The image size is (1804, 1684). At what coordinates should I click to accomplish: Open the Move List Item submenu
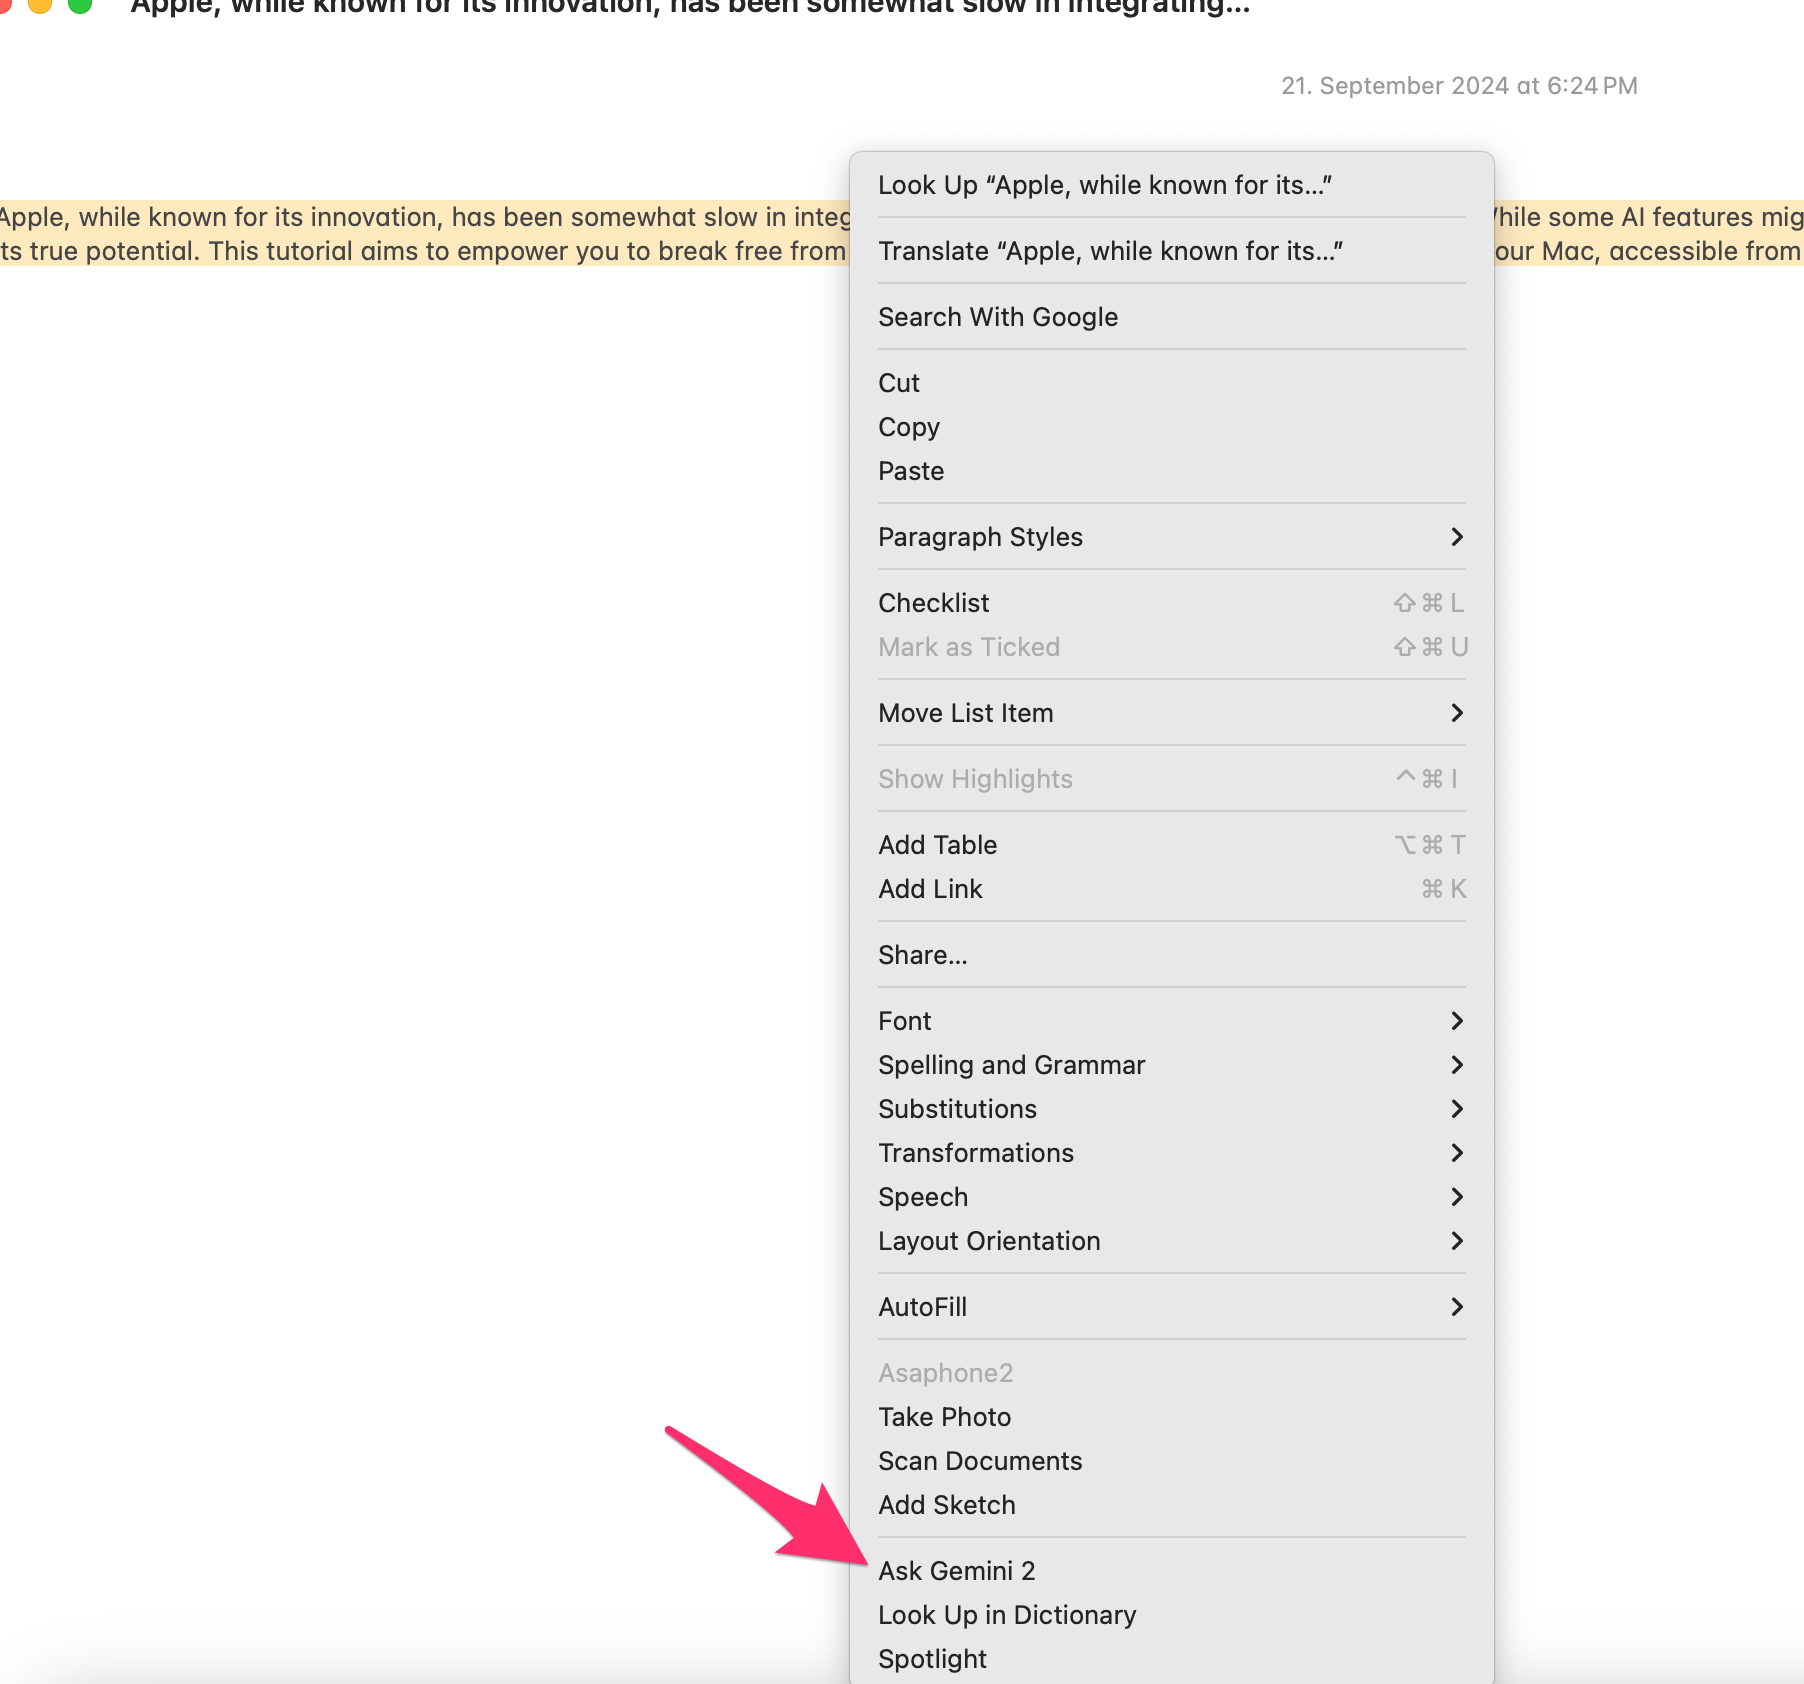point(1171,713)
